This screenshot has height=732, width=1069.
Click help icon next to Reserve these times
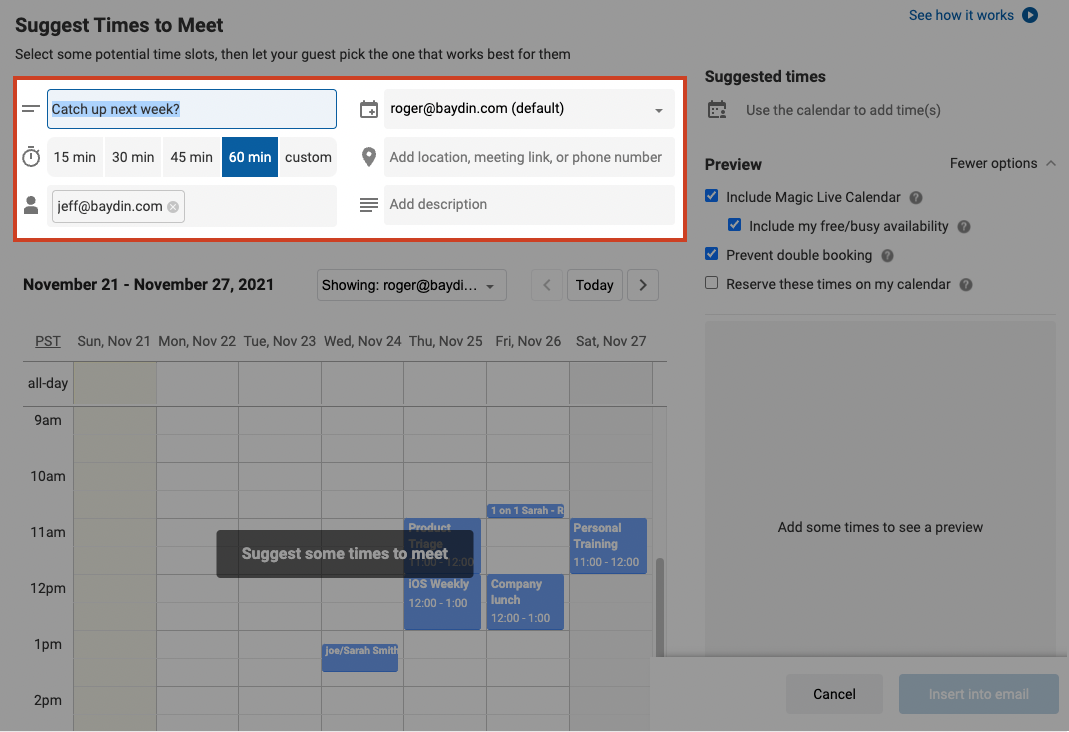[x=966, y=285]
